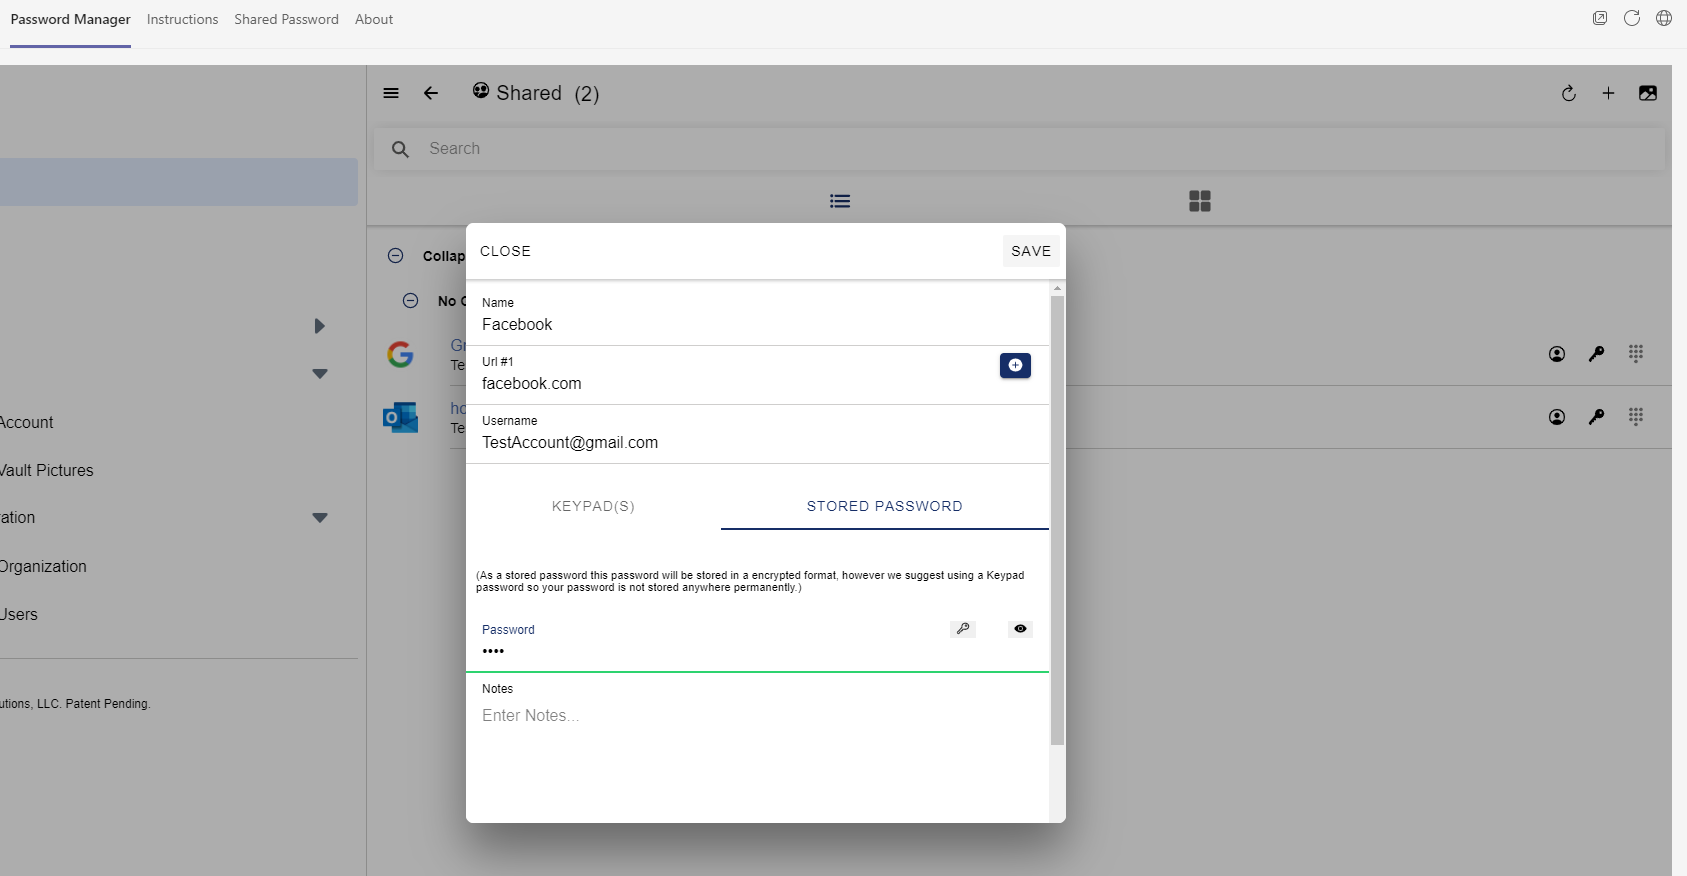Viewport: 1687px width, 876px height.
Task: Open the Shared Password tab
Action: (287, 19)
